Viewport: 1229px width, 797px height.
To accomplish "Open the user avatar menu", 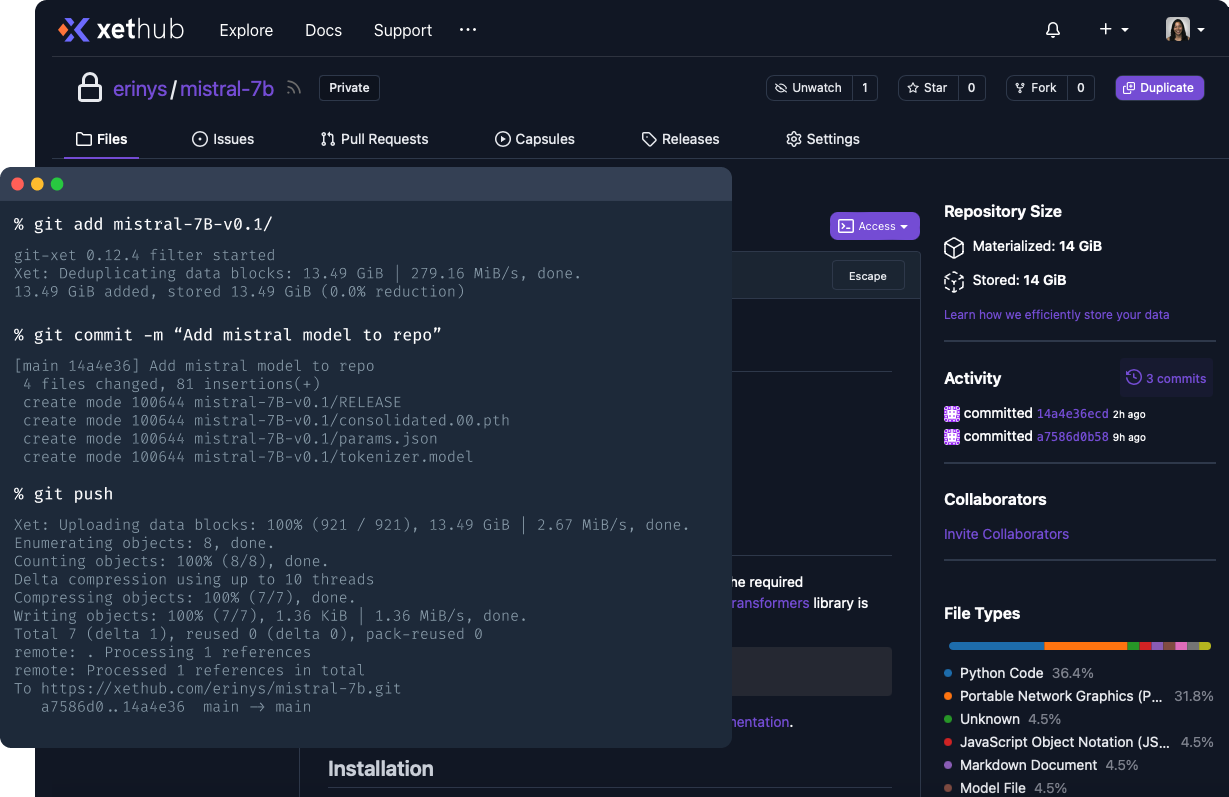I will coord(1185,30).
